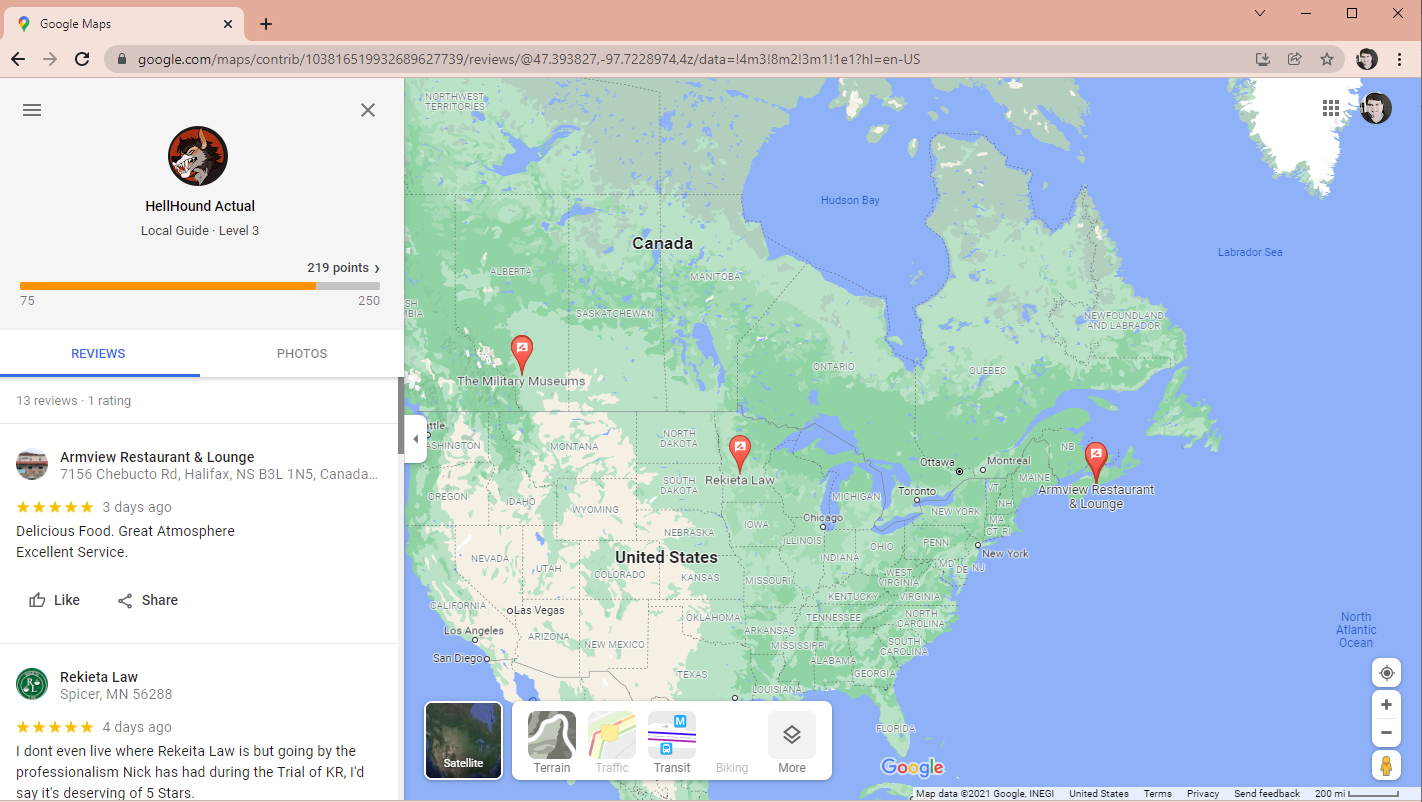The width and height of the screenshot is (1422, 802).
Task: Click HellHound Actual profile avatar
Action: pyautogui.click(x=198, y=156)
